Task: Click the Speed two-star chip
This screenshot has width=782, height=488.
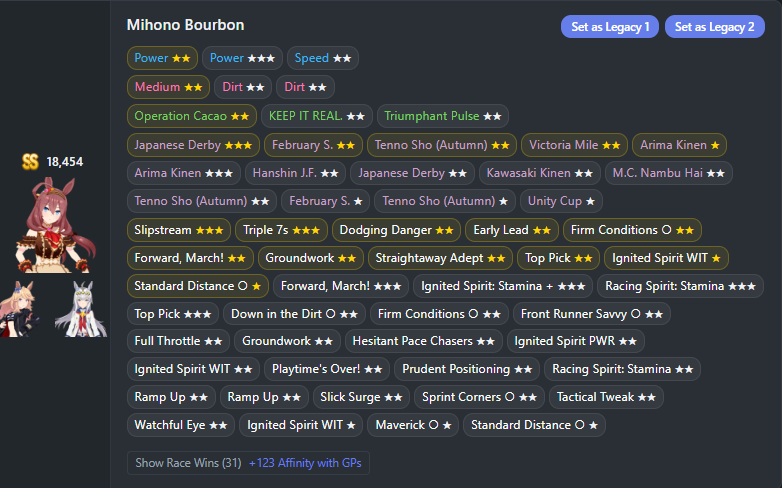Action: point(323,58)
